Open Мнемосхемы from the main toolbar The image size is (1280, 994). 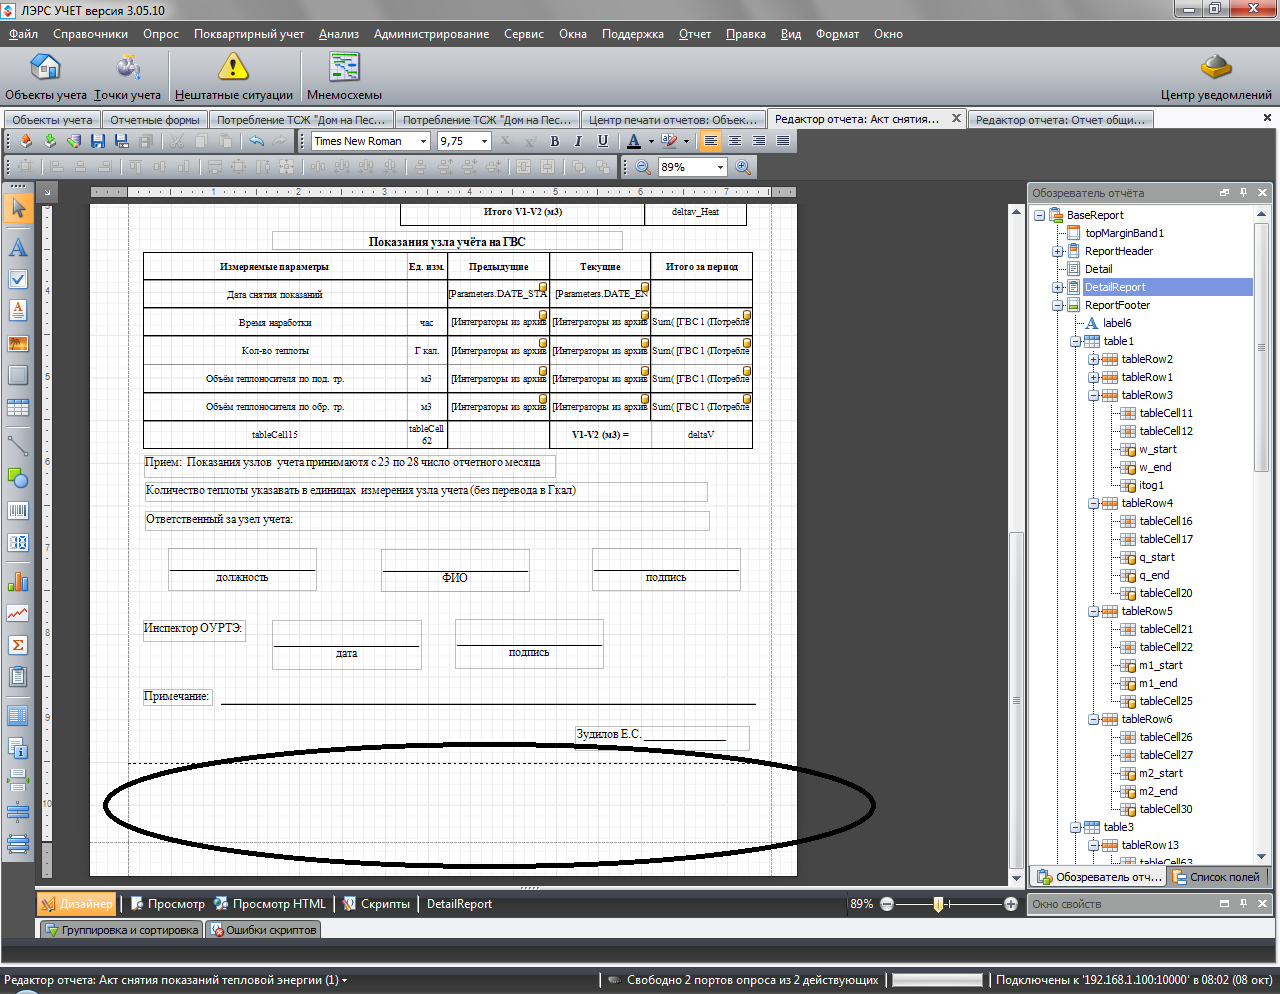(344, 77)
